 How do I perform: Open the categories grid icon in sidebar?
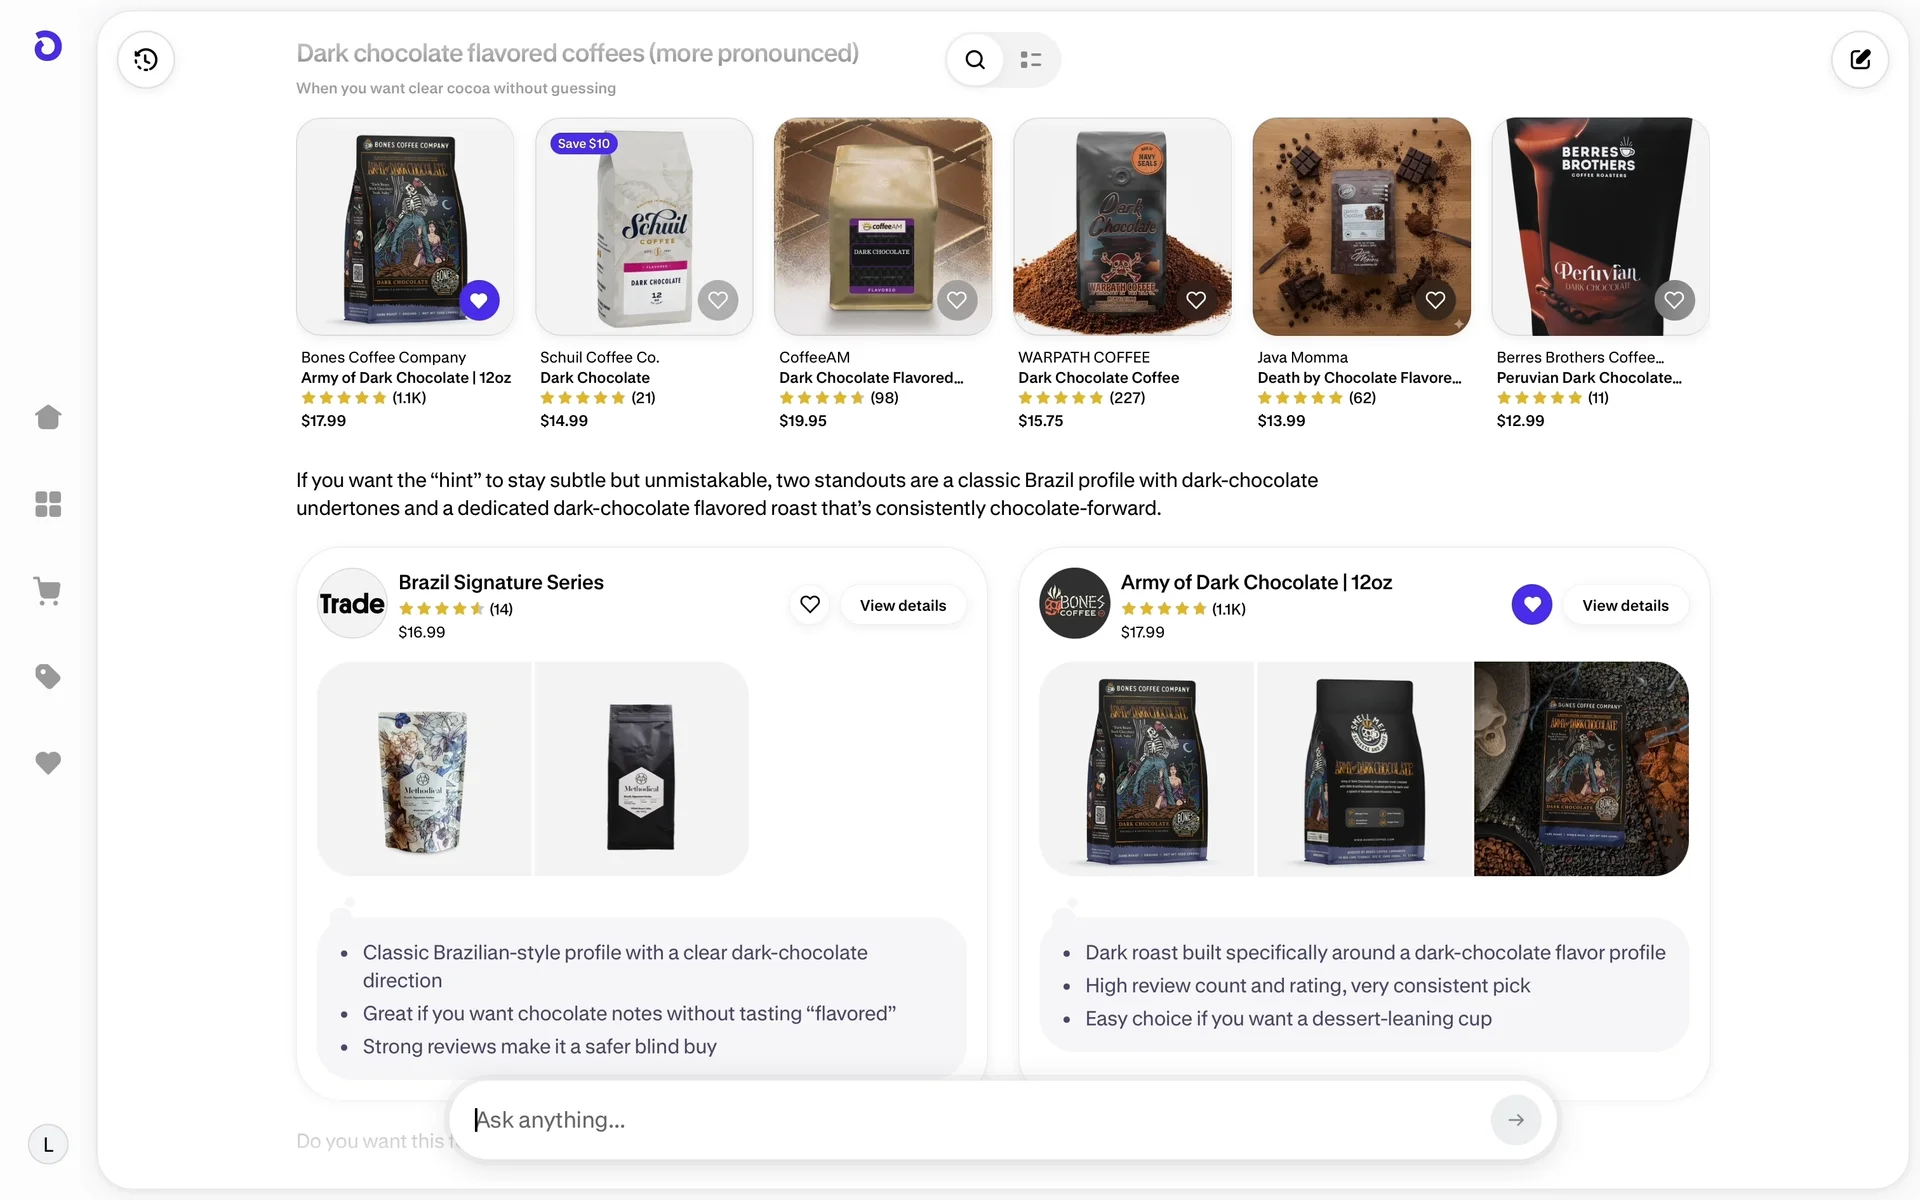[48, 504]
